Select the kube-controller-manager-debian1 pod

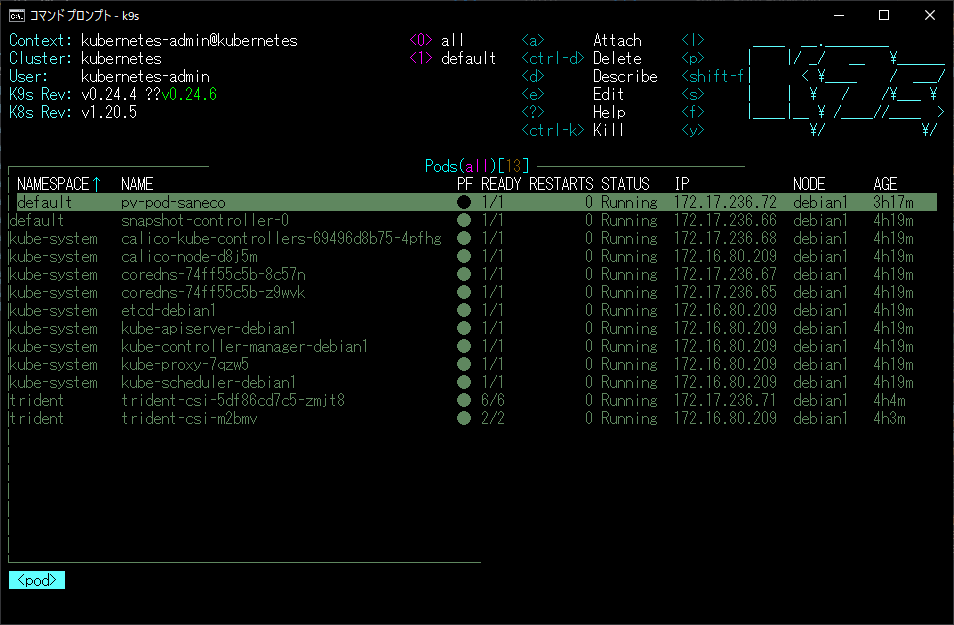(245, 346)
